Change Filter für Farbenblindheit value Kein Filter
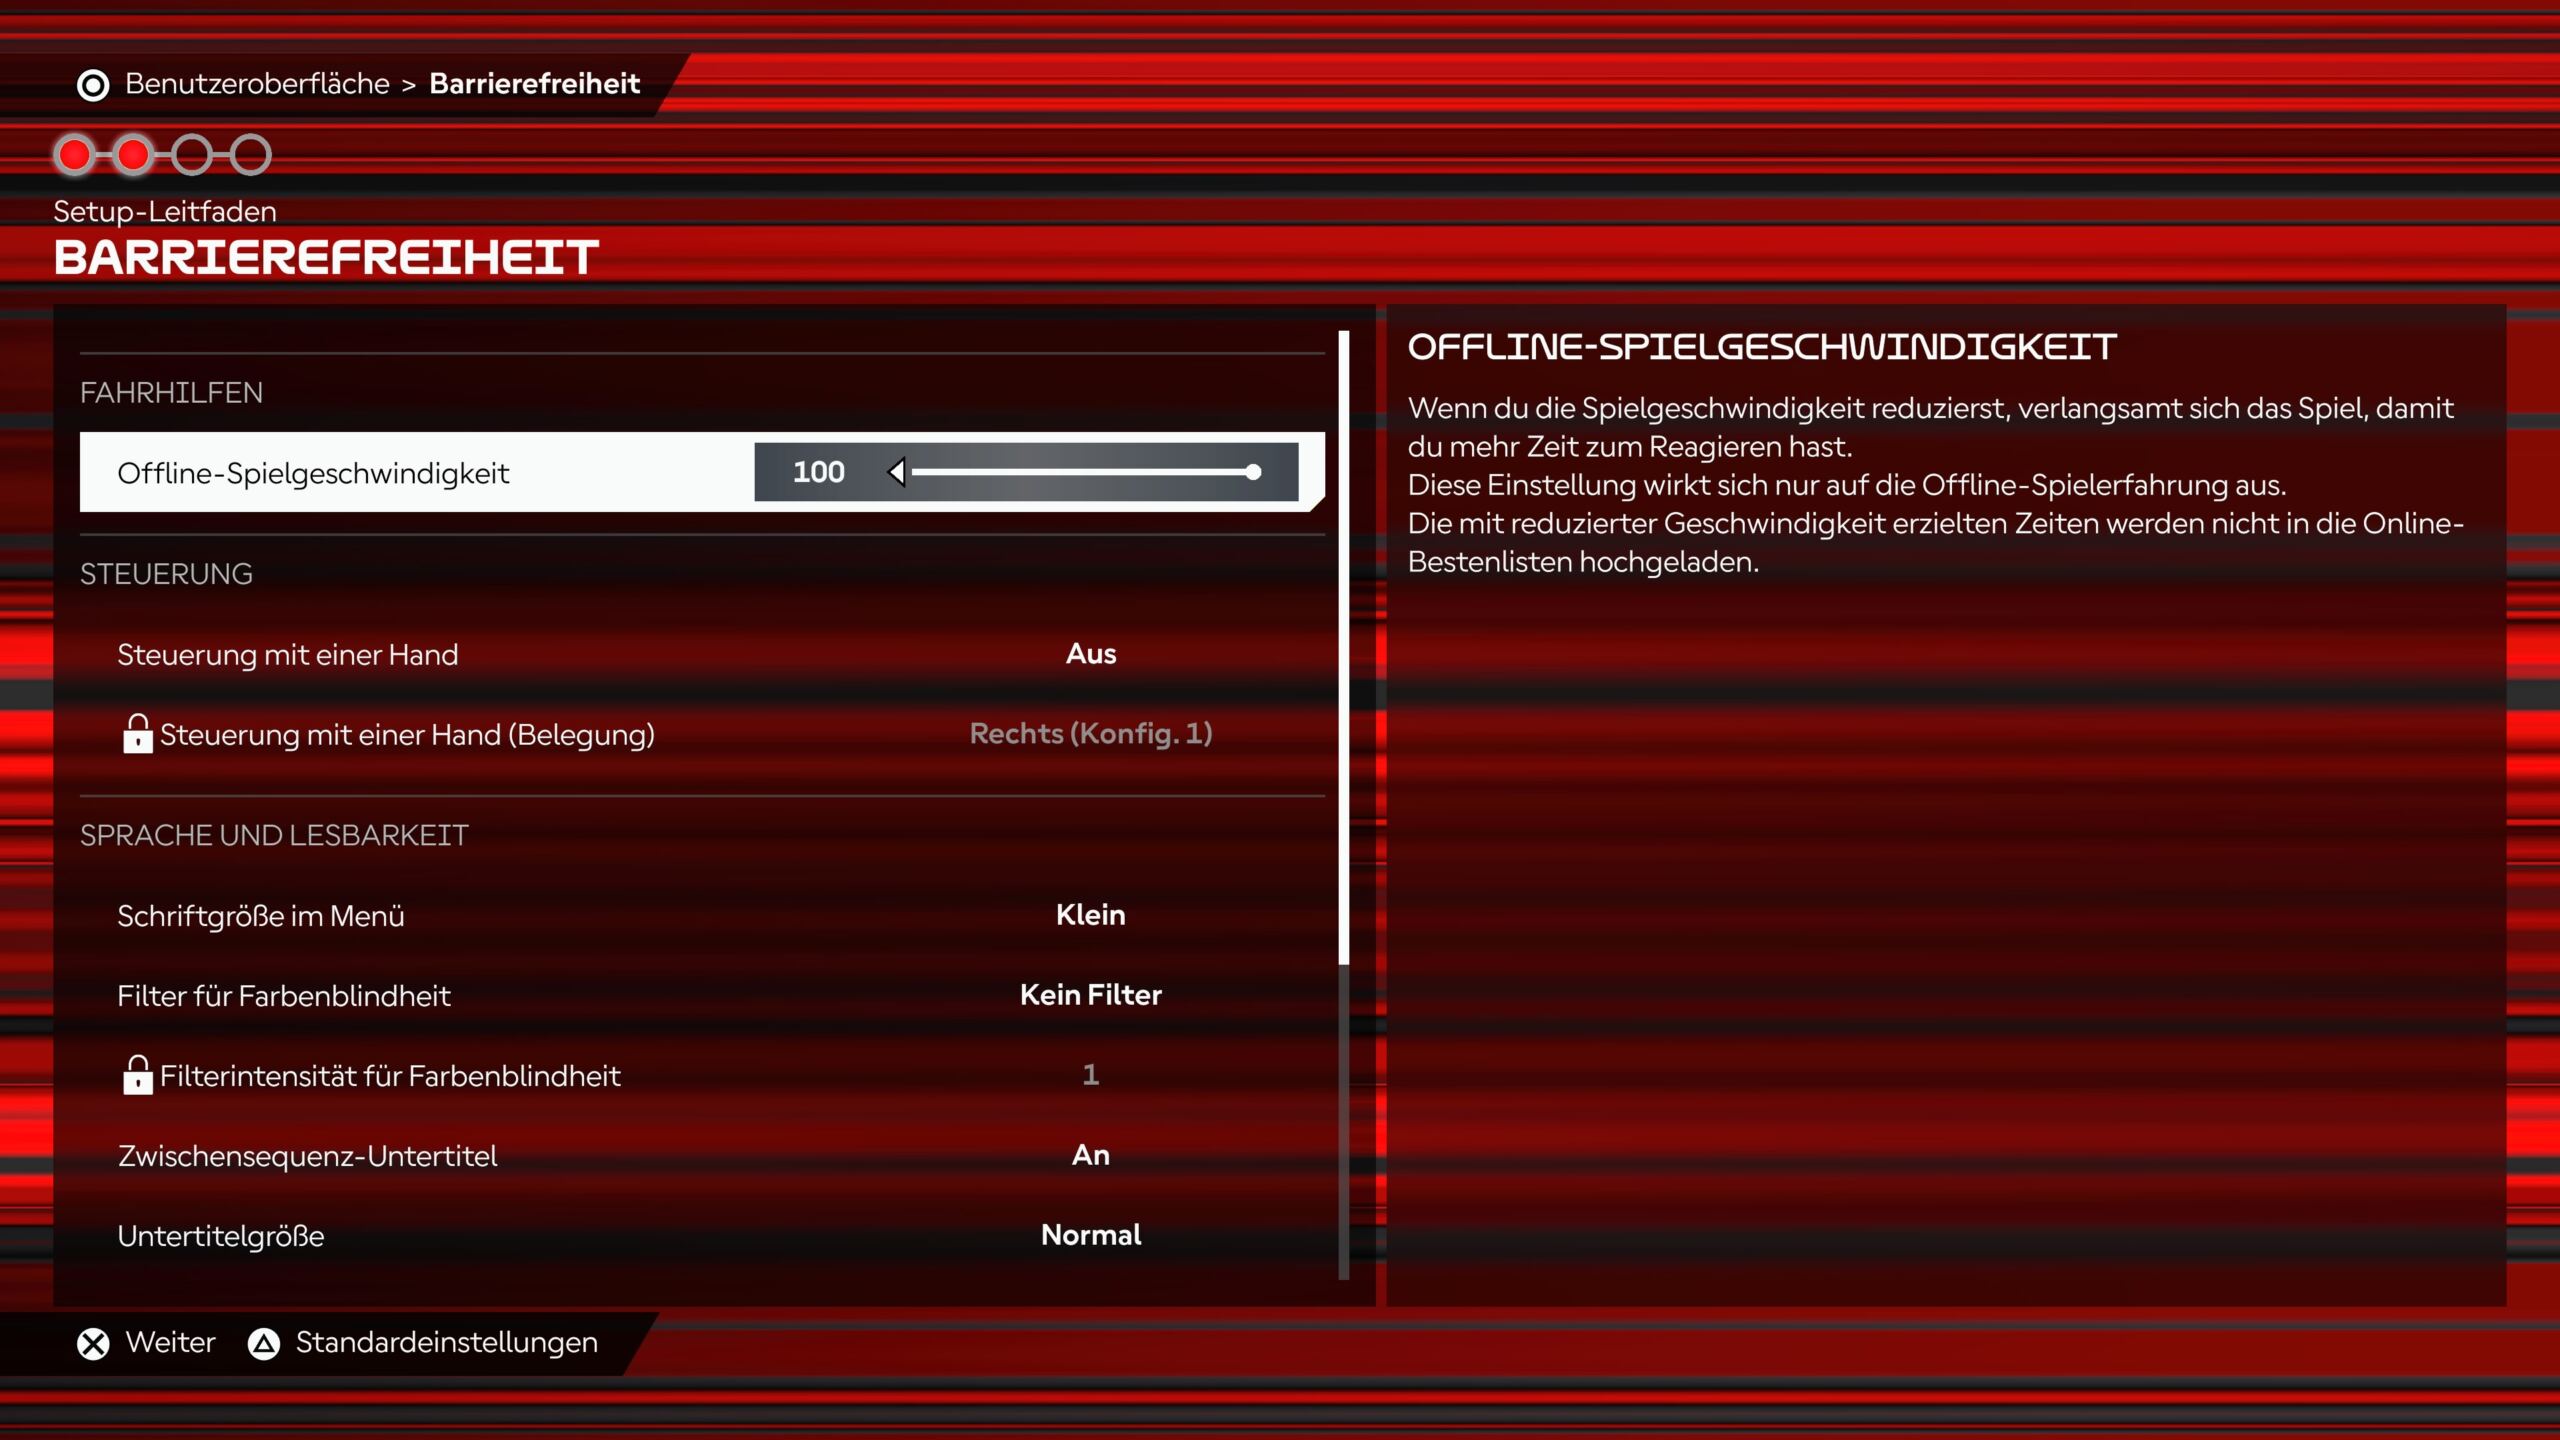This screenshot has height=1440, width=2560. [1090, 995]
